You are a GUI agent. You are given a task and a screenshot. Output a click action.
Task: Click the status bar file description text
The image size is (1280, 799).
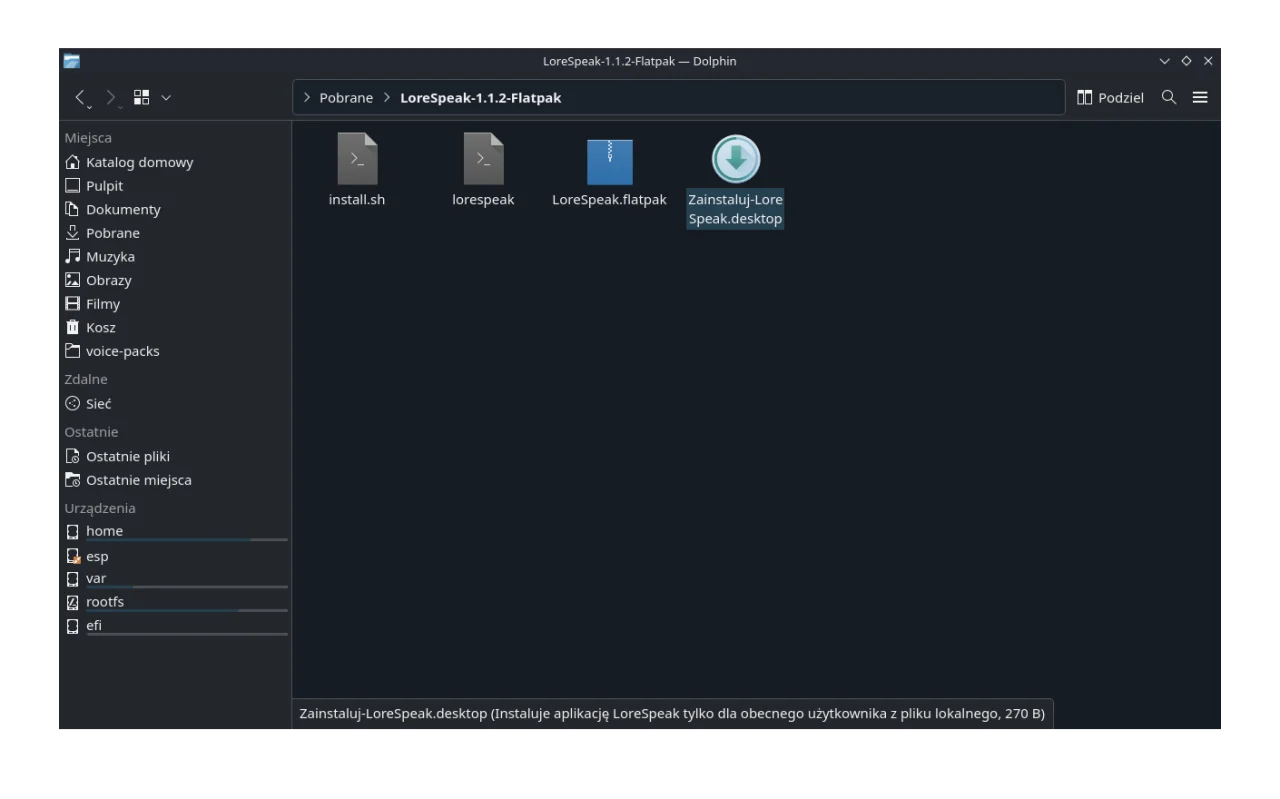673,714
